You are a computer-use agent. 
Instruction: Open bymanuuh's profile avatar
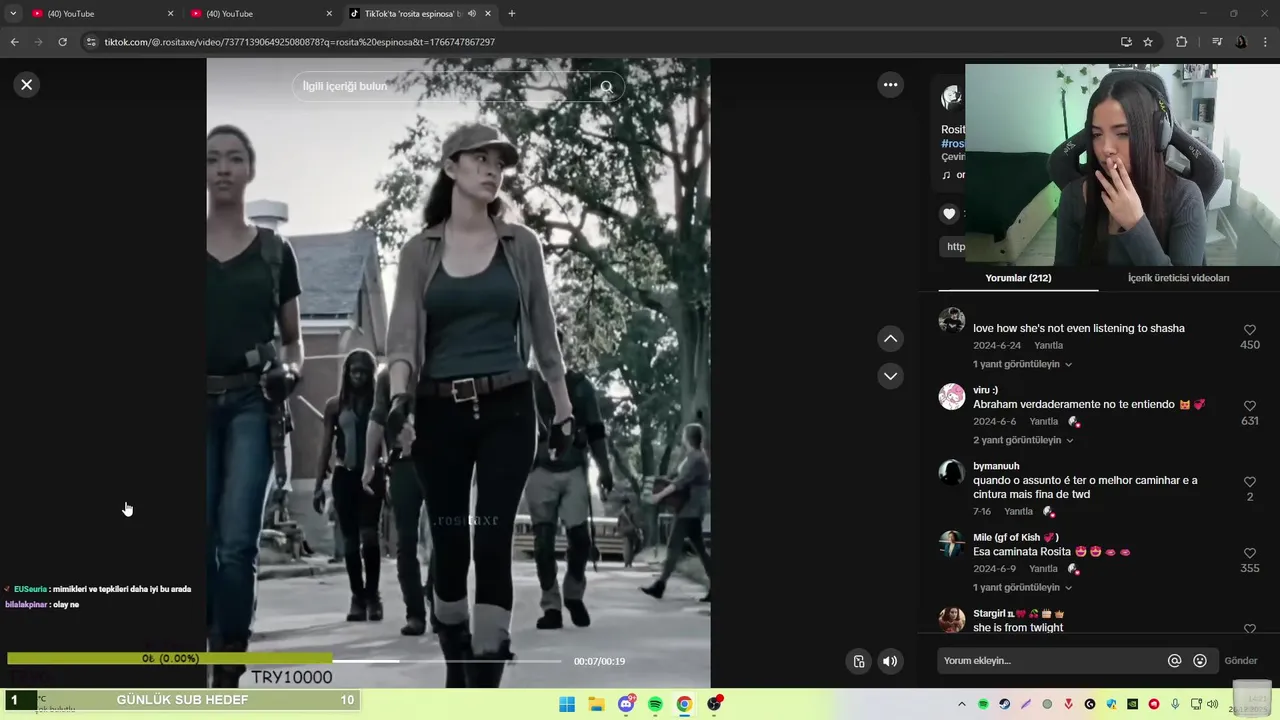click(952, 473)
